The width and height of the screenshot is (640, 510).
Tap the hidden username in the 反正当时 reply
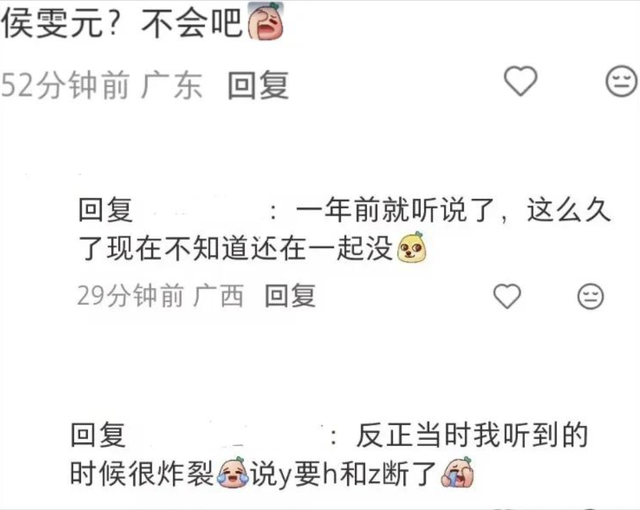(227, 435)
